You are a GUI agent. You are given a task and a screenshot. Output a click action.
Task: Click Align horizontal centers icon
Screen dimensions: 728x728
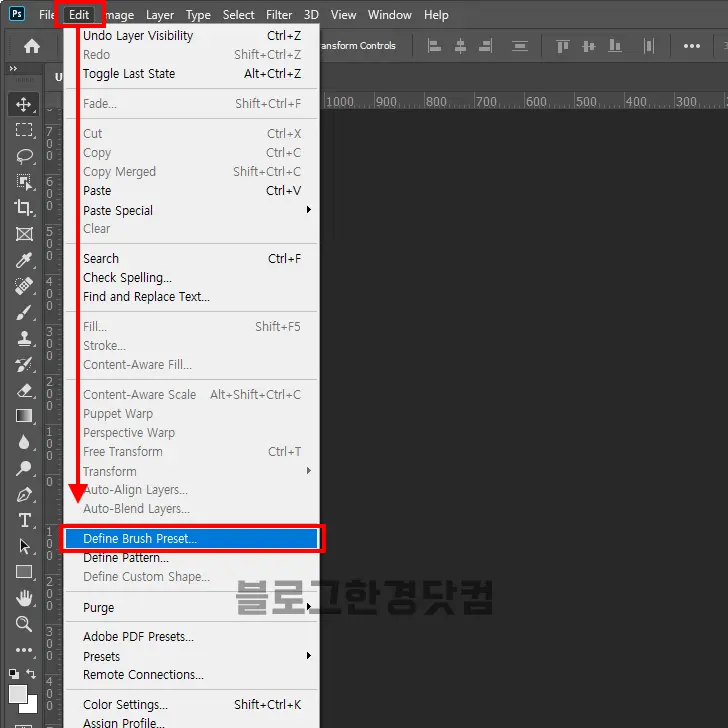point(460,46)
